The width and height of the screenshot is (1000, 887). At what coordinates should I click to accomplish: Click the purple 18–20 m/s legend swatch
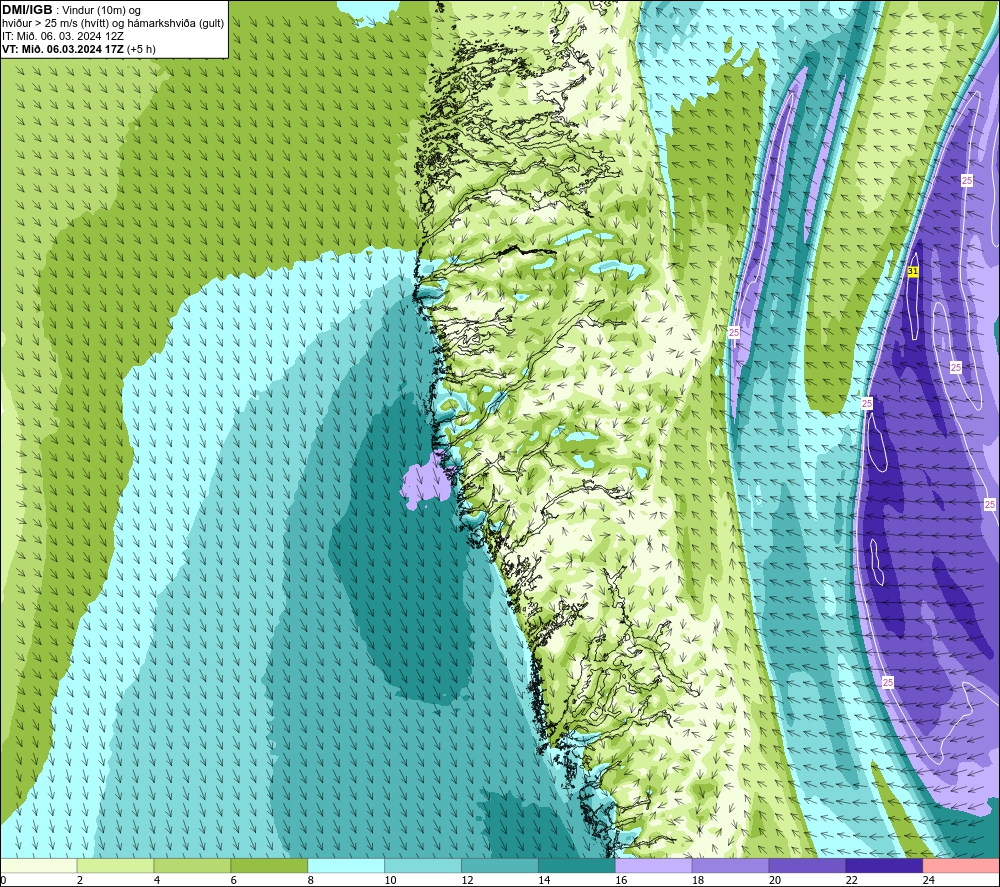(730, 866)
